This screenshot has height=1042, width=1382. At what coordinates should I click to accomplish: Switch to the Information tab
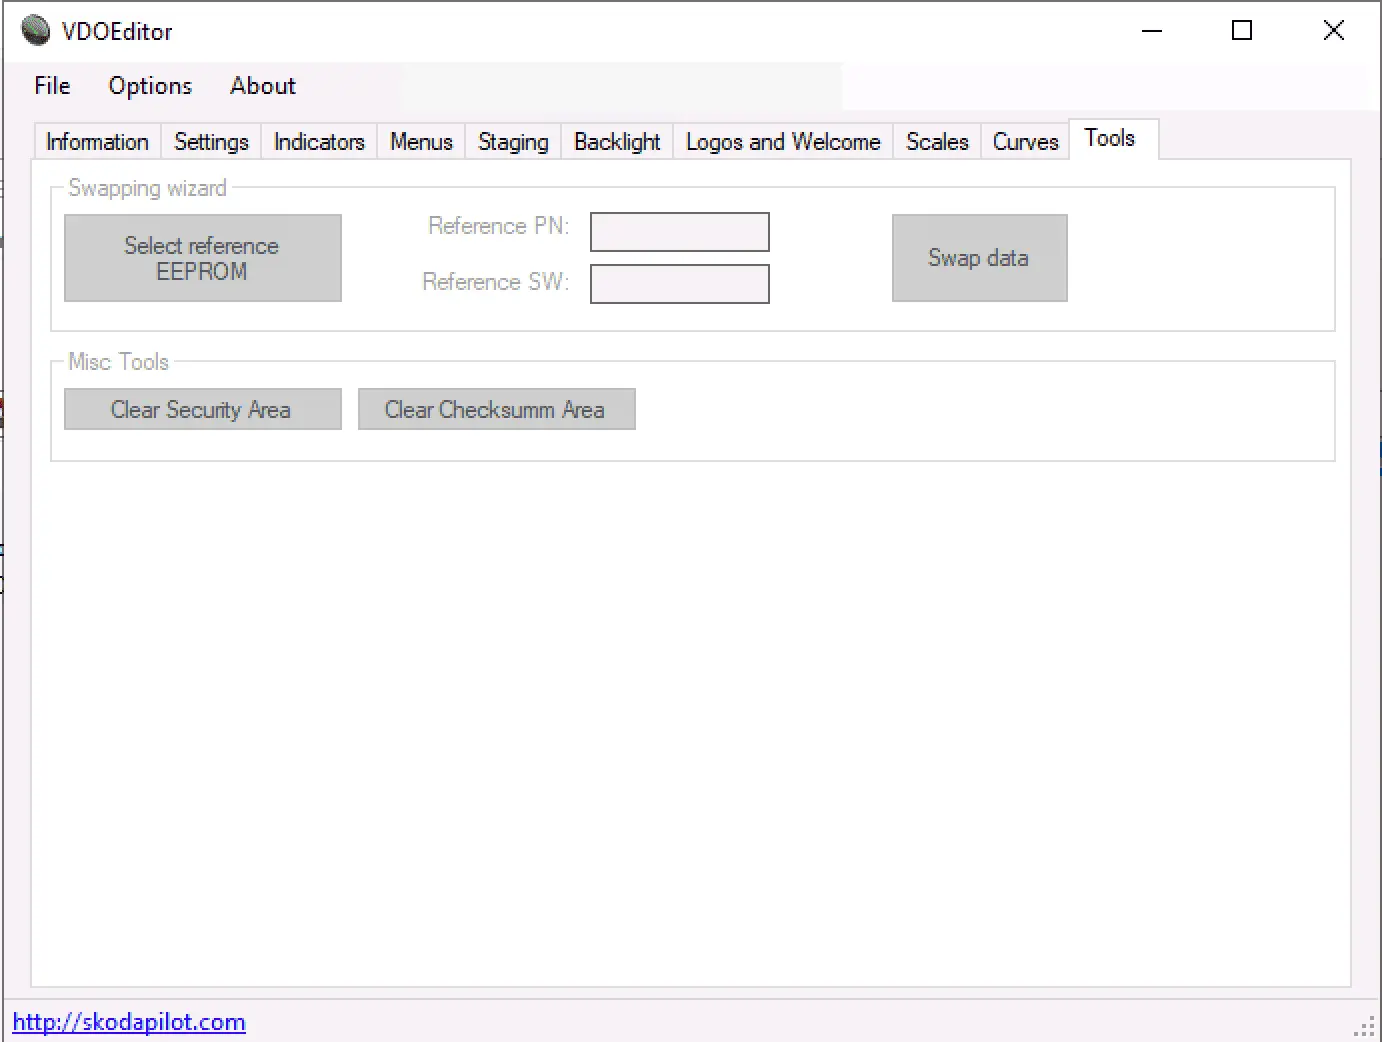(97, 142)
